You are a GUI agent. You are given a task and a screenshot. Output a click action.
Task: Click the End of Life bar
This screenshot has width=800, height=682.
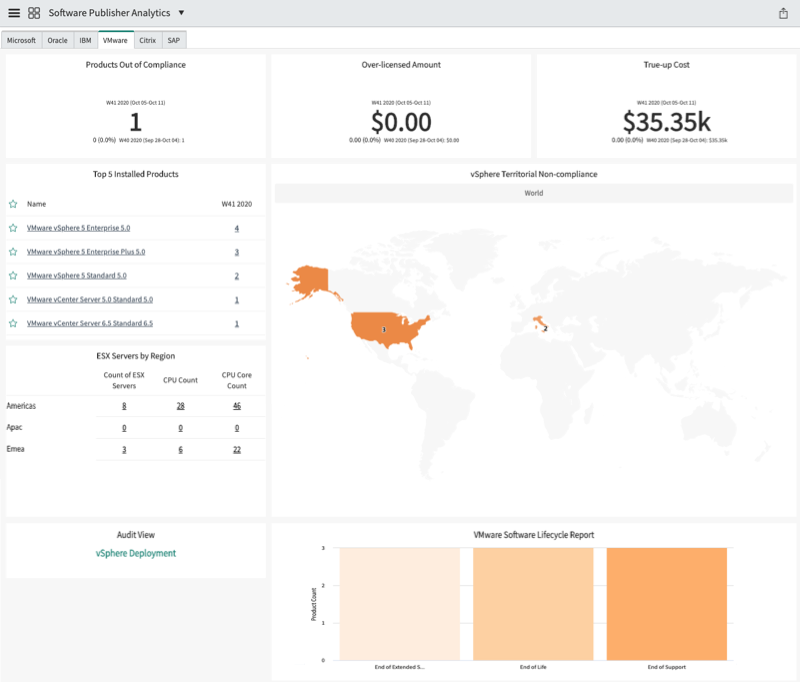click(533, 604)
